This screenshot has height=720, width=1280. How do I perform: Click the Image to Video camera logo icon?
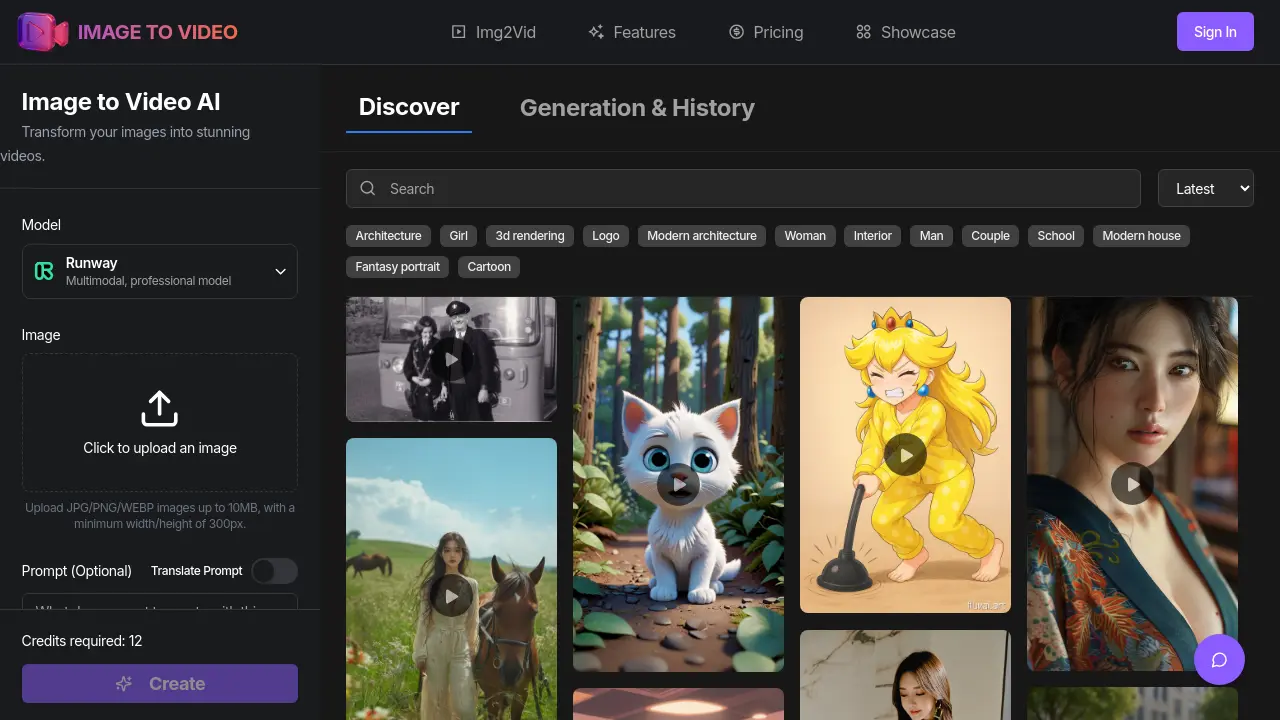tap(43, 32)
